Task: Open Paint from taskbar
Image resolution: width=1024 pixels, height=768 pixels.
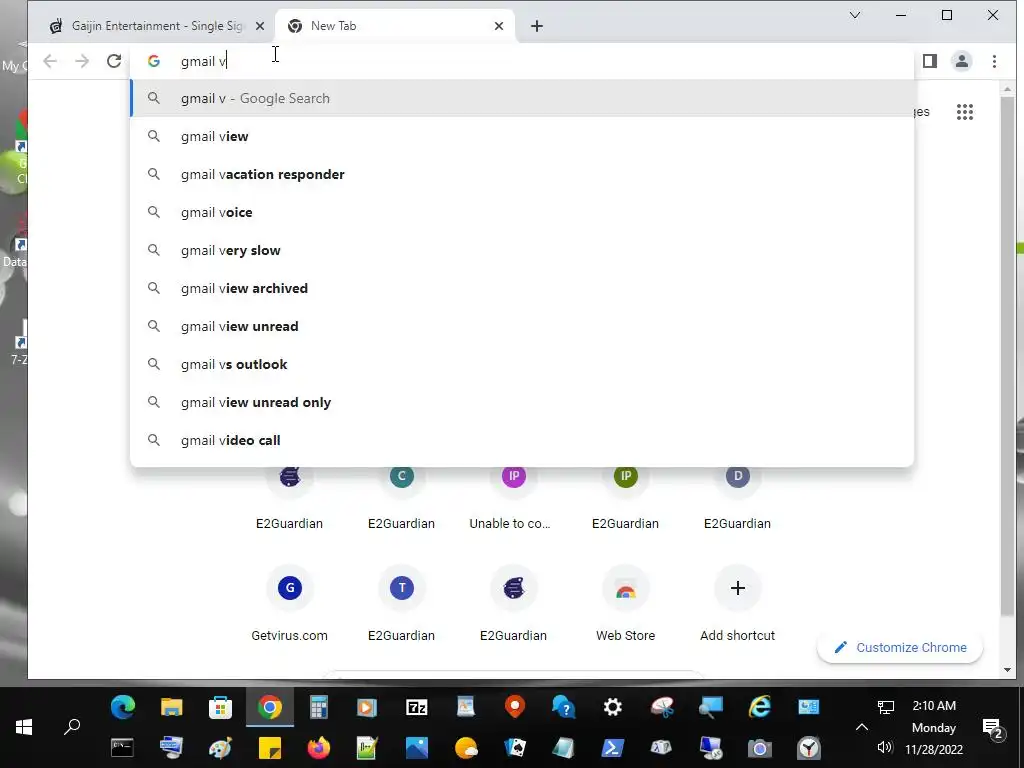Action: pyautogui.click(x=221, y=748)
